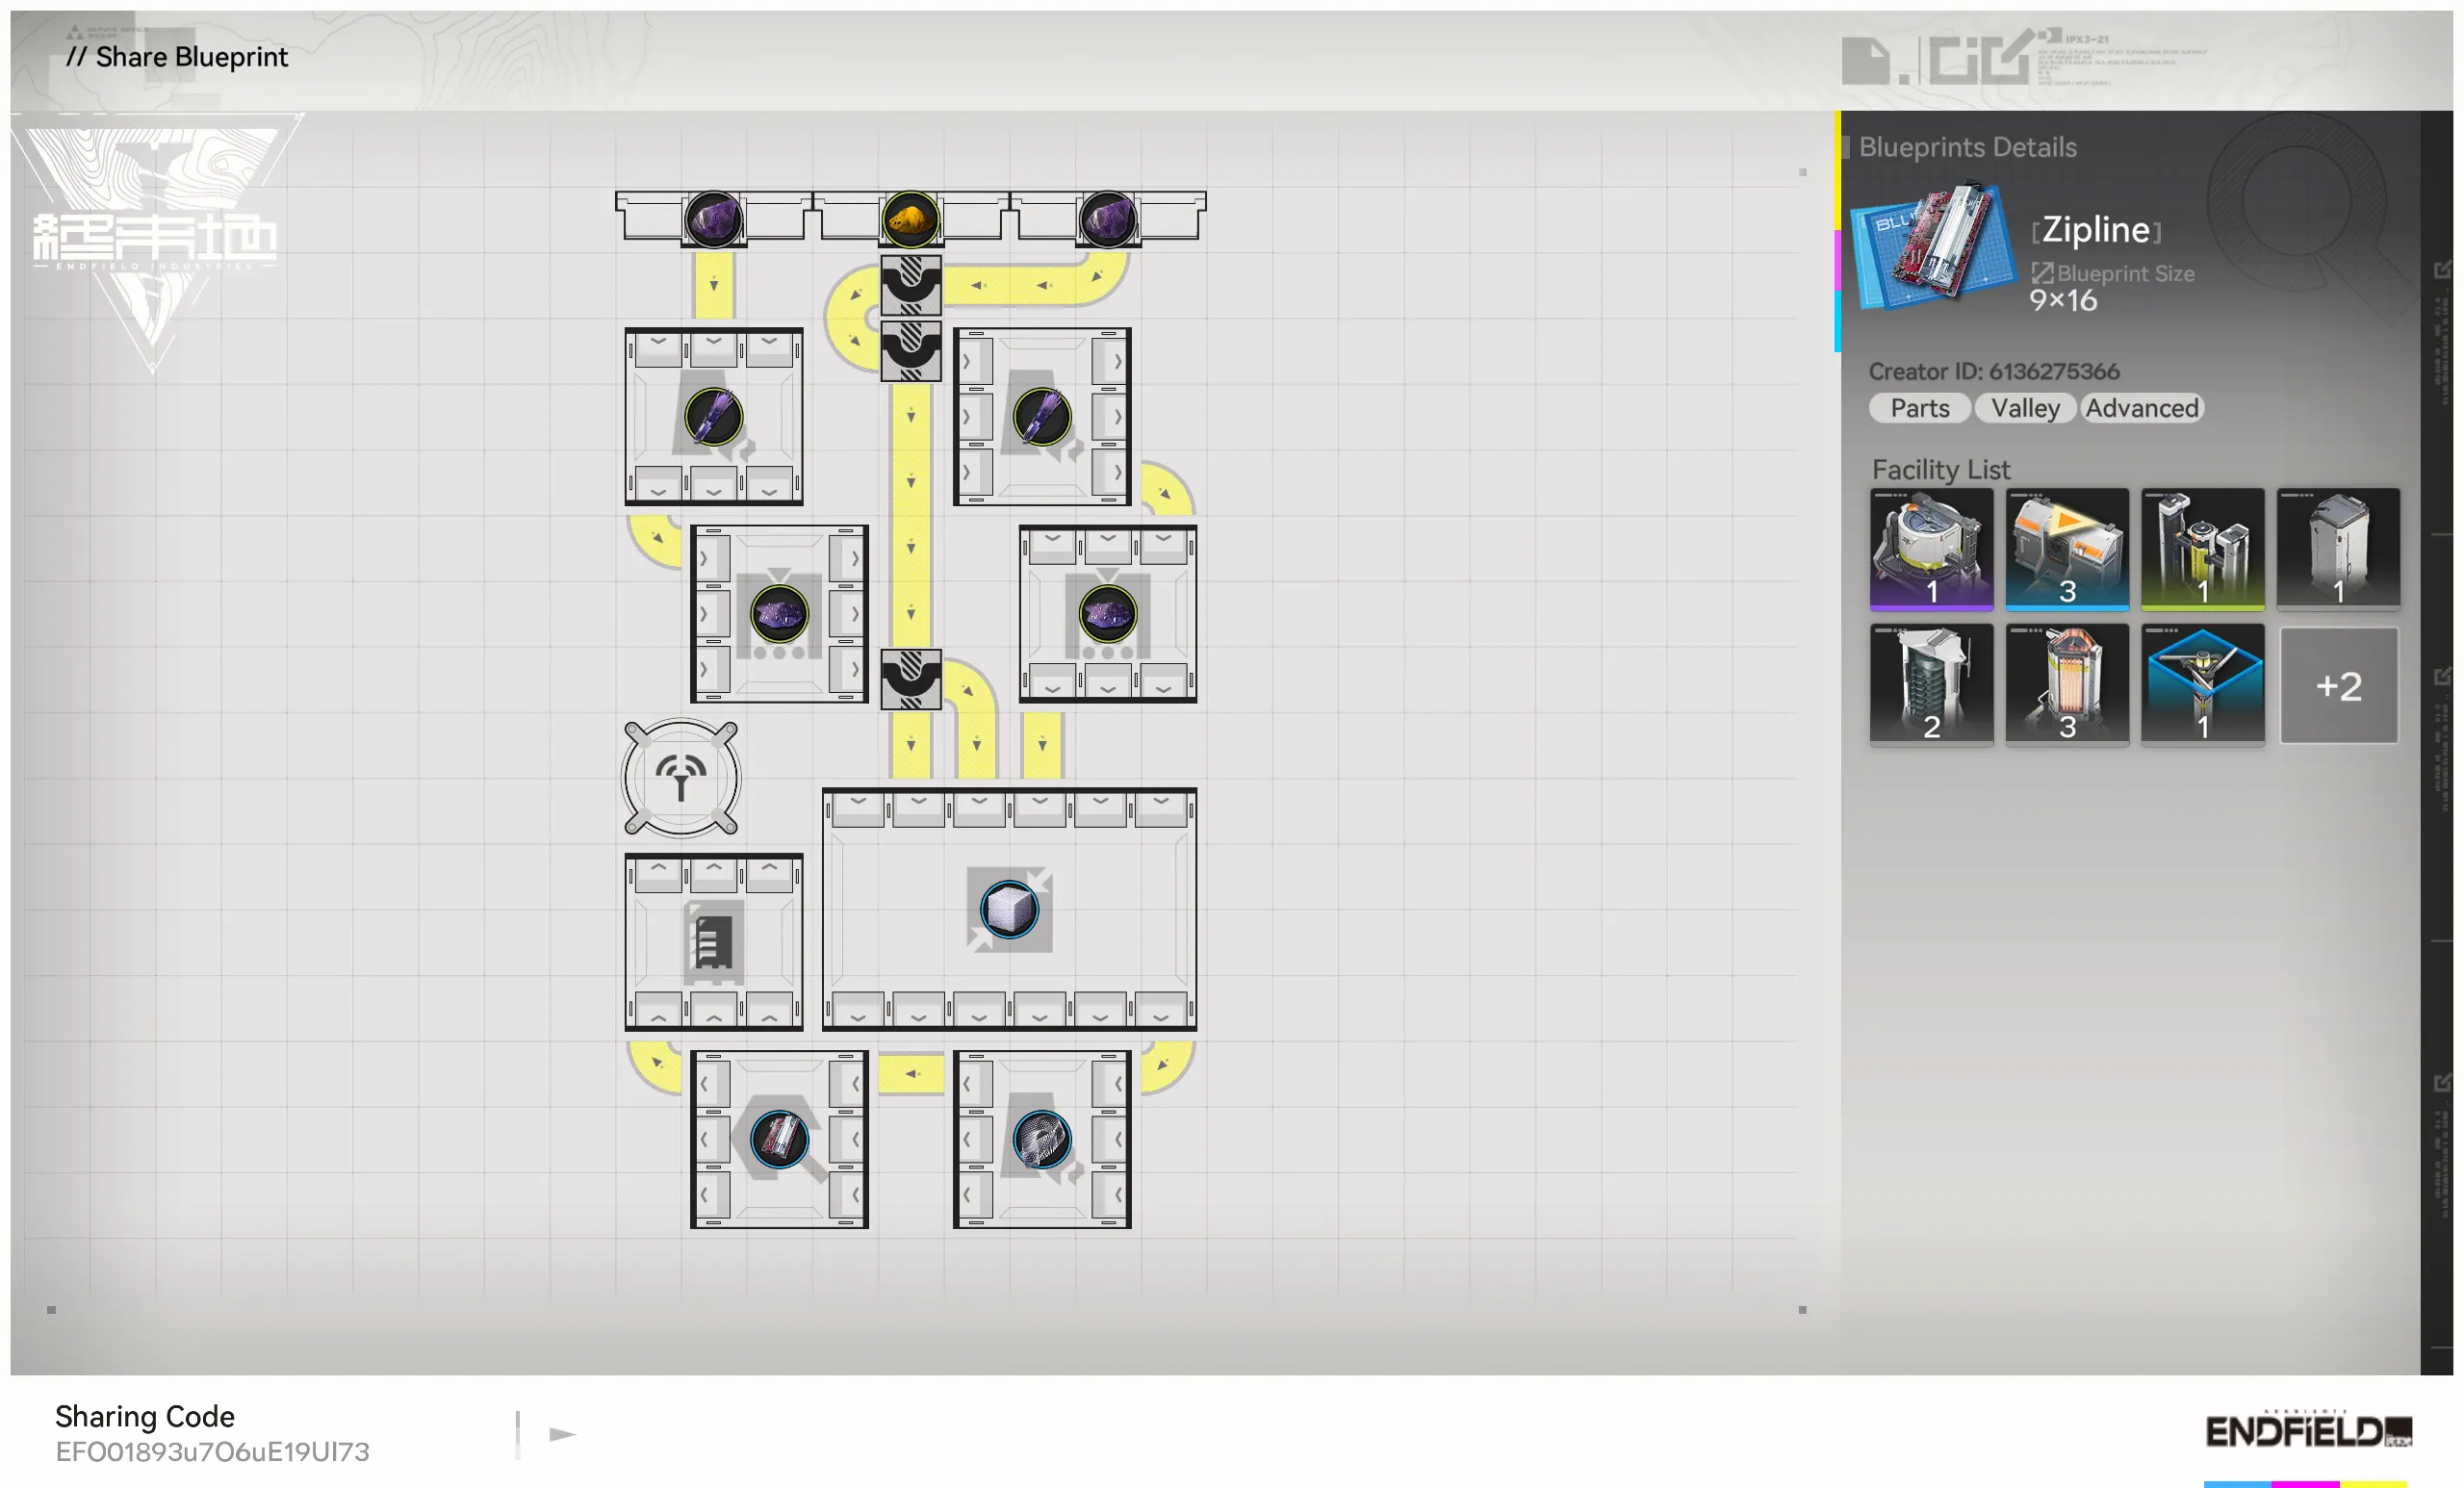Click the purple ore icon on top-left conveyor

click(713, 219)
